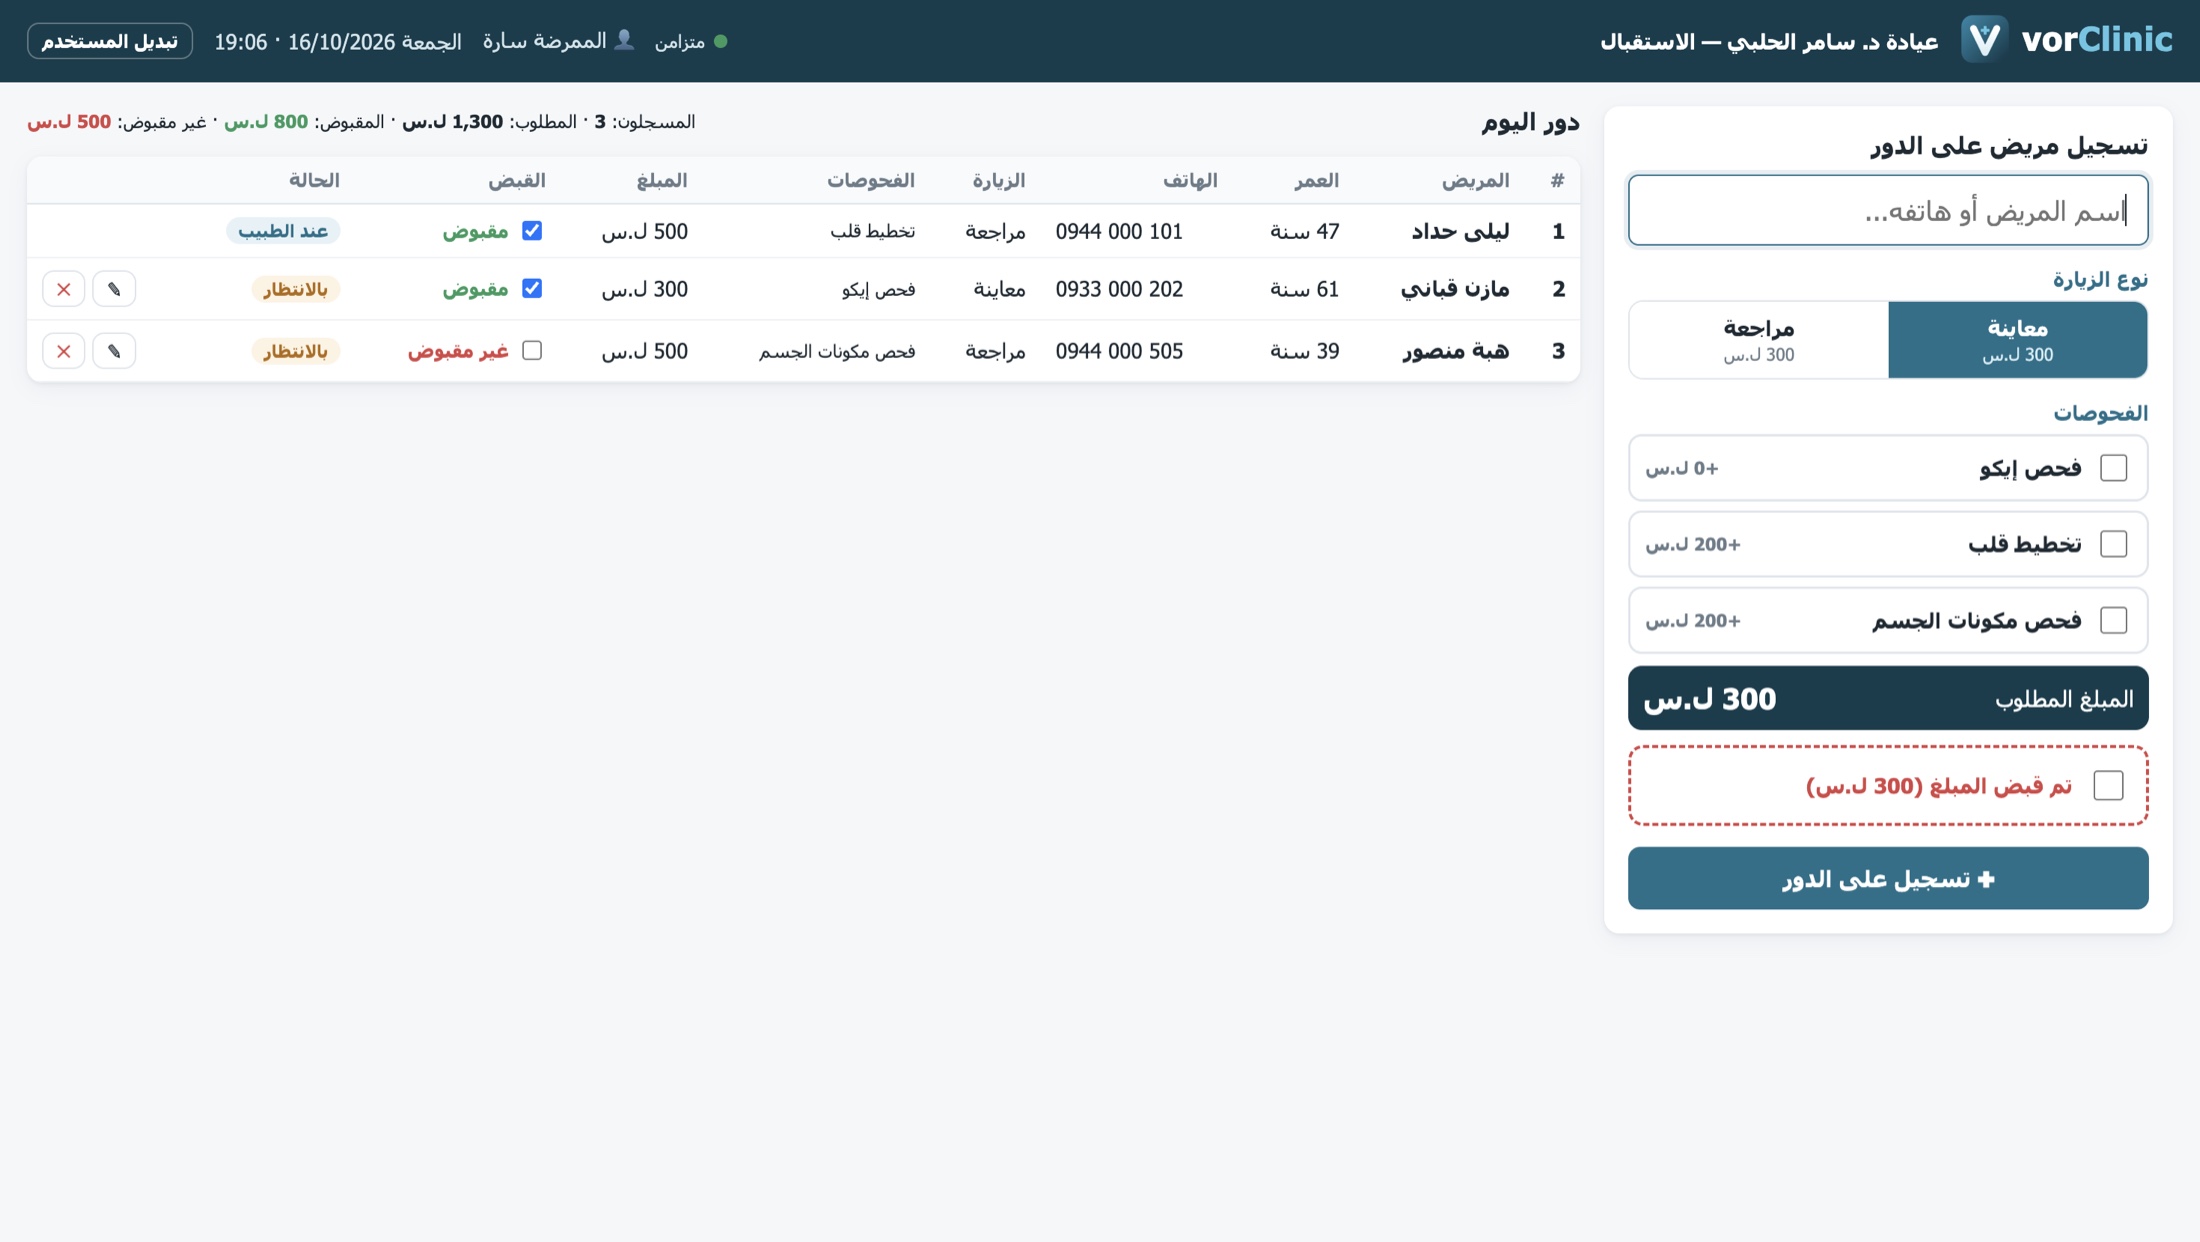Remove هبة منصور entry using the X icon
The image size is (2200, 1242).
tap(64, 351)
